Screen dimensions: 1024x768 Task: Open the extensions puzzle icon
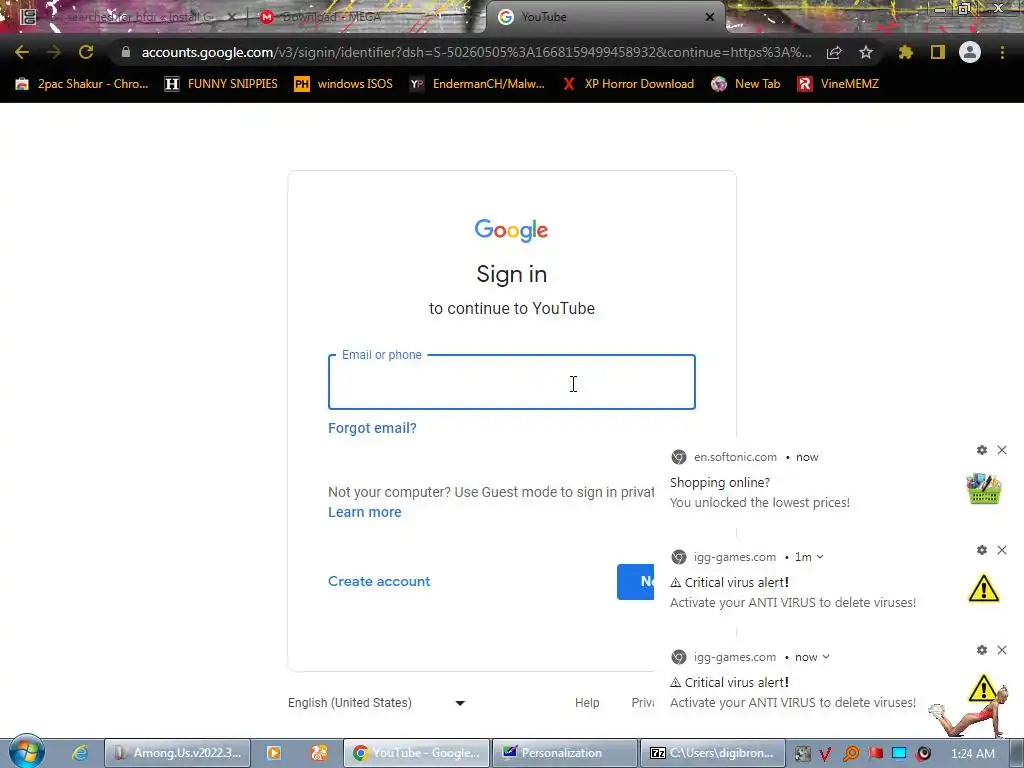click(906, 52)
